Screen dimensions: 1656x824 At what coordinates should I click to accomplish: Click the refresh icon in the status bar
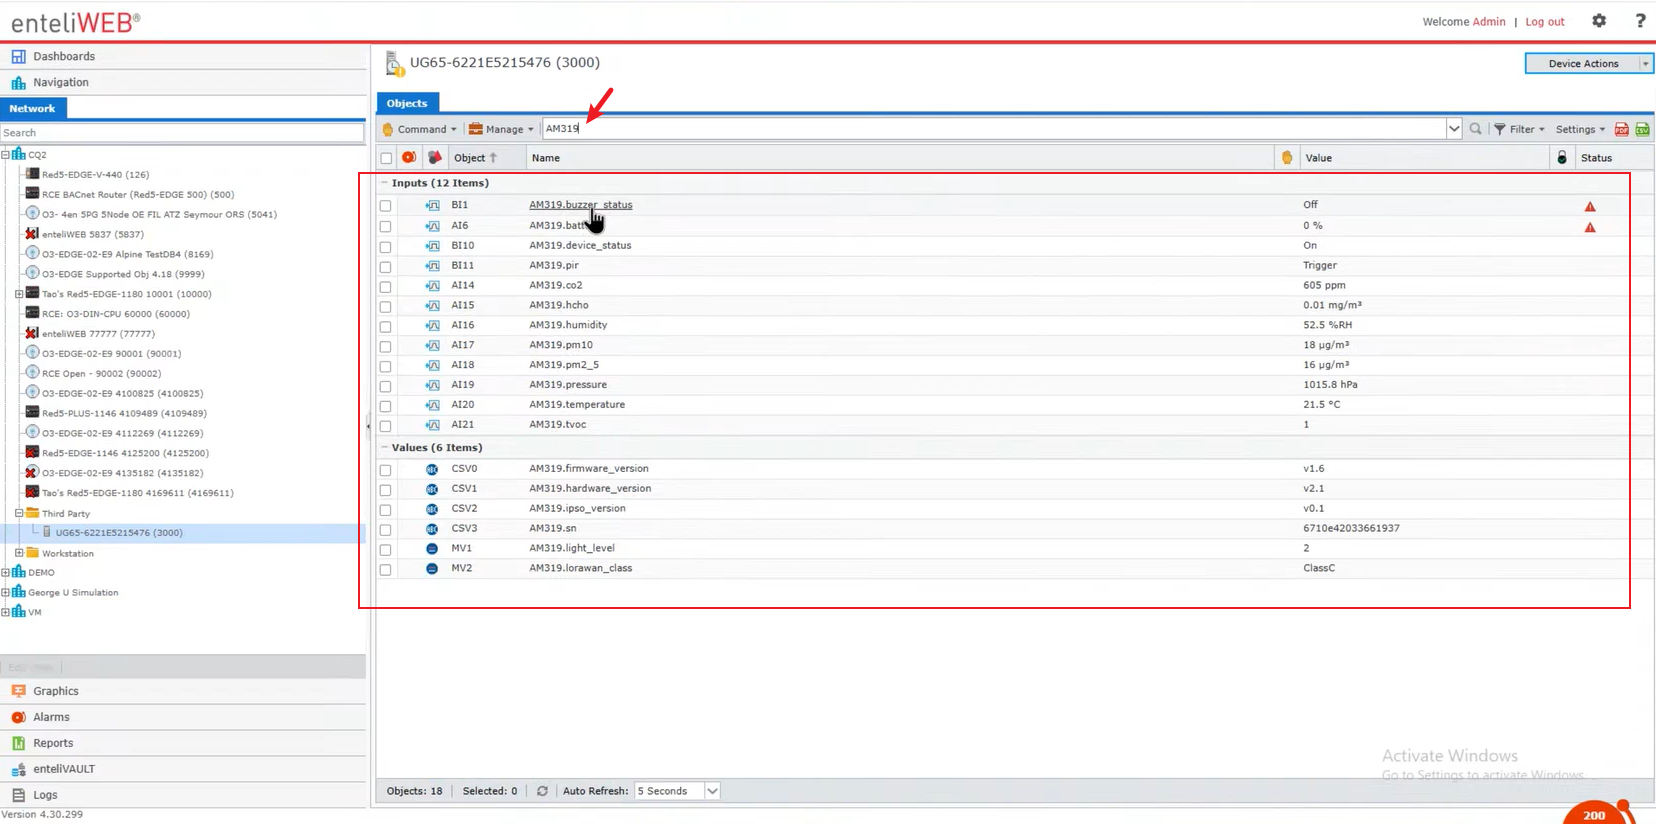(x=542, y=791)
